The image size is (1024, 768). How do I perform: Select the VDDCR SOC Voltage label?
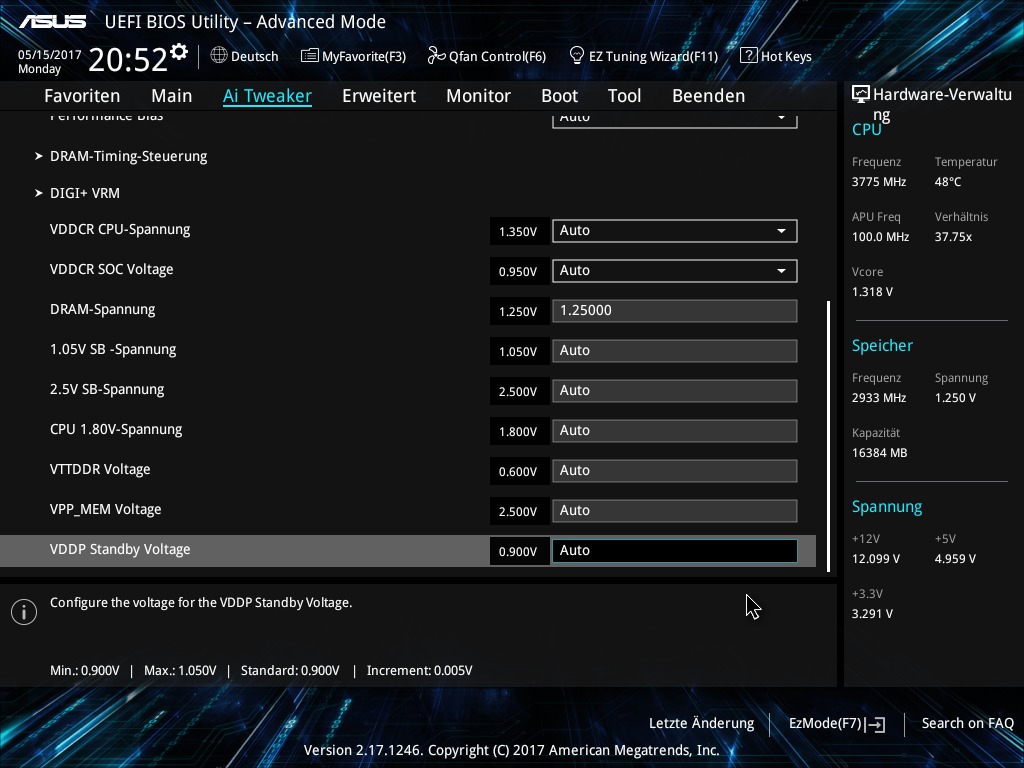(112, 270)
